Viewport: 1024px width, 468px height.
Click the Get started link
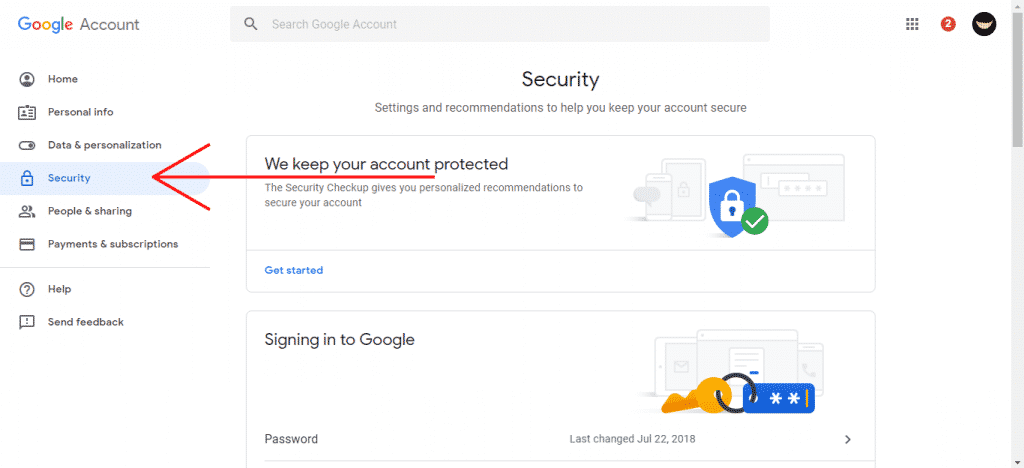(x=293, y=270)
